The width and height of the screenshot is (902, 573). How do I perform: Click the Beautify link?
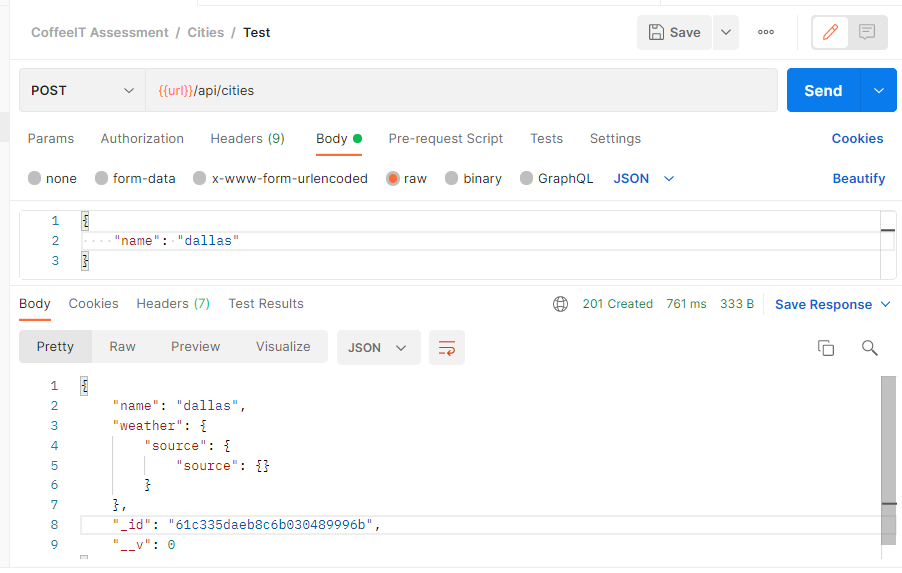click(x=858, y=178)
